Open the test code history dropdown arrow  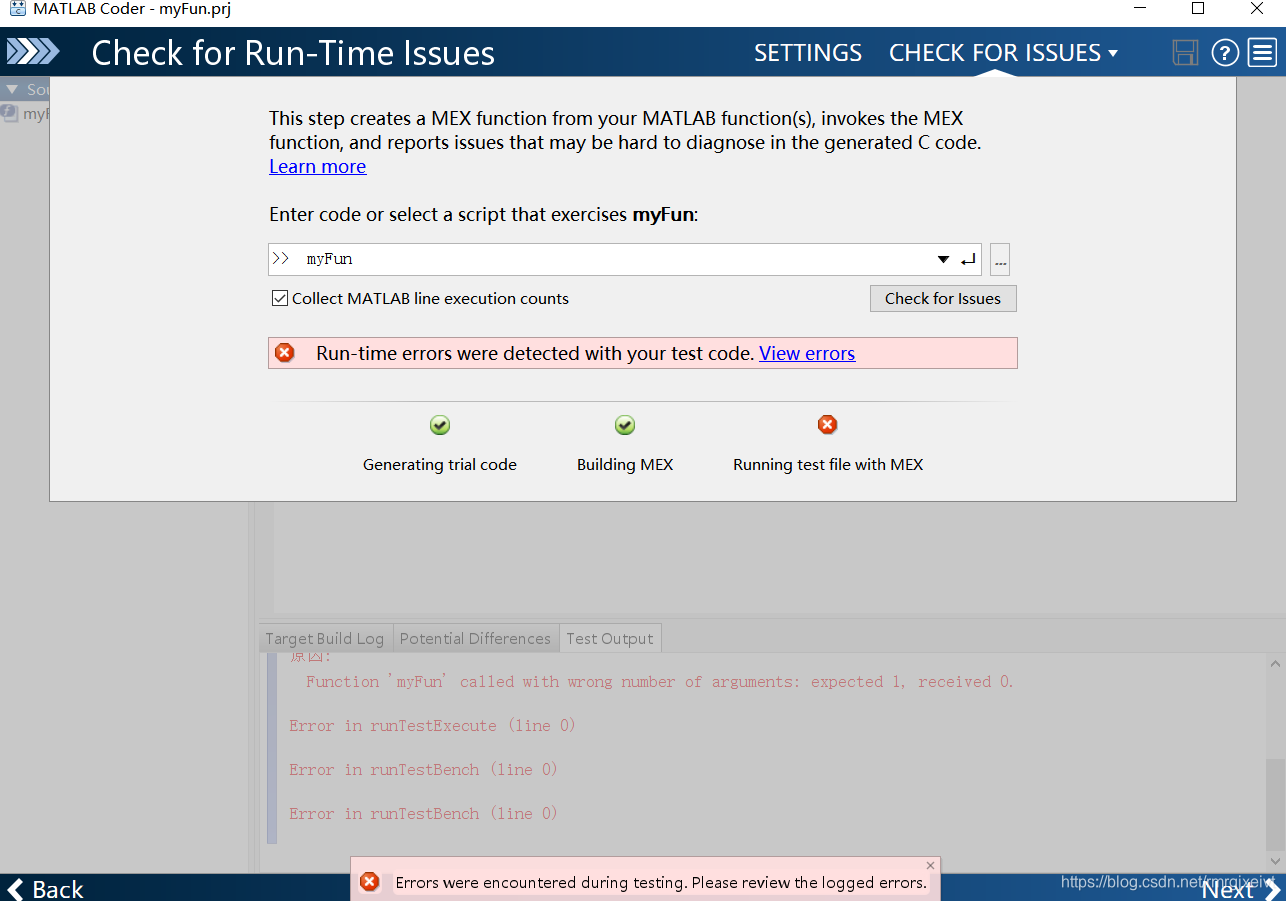click(943, 260)
